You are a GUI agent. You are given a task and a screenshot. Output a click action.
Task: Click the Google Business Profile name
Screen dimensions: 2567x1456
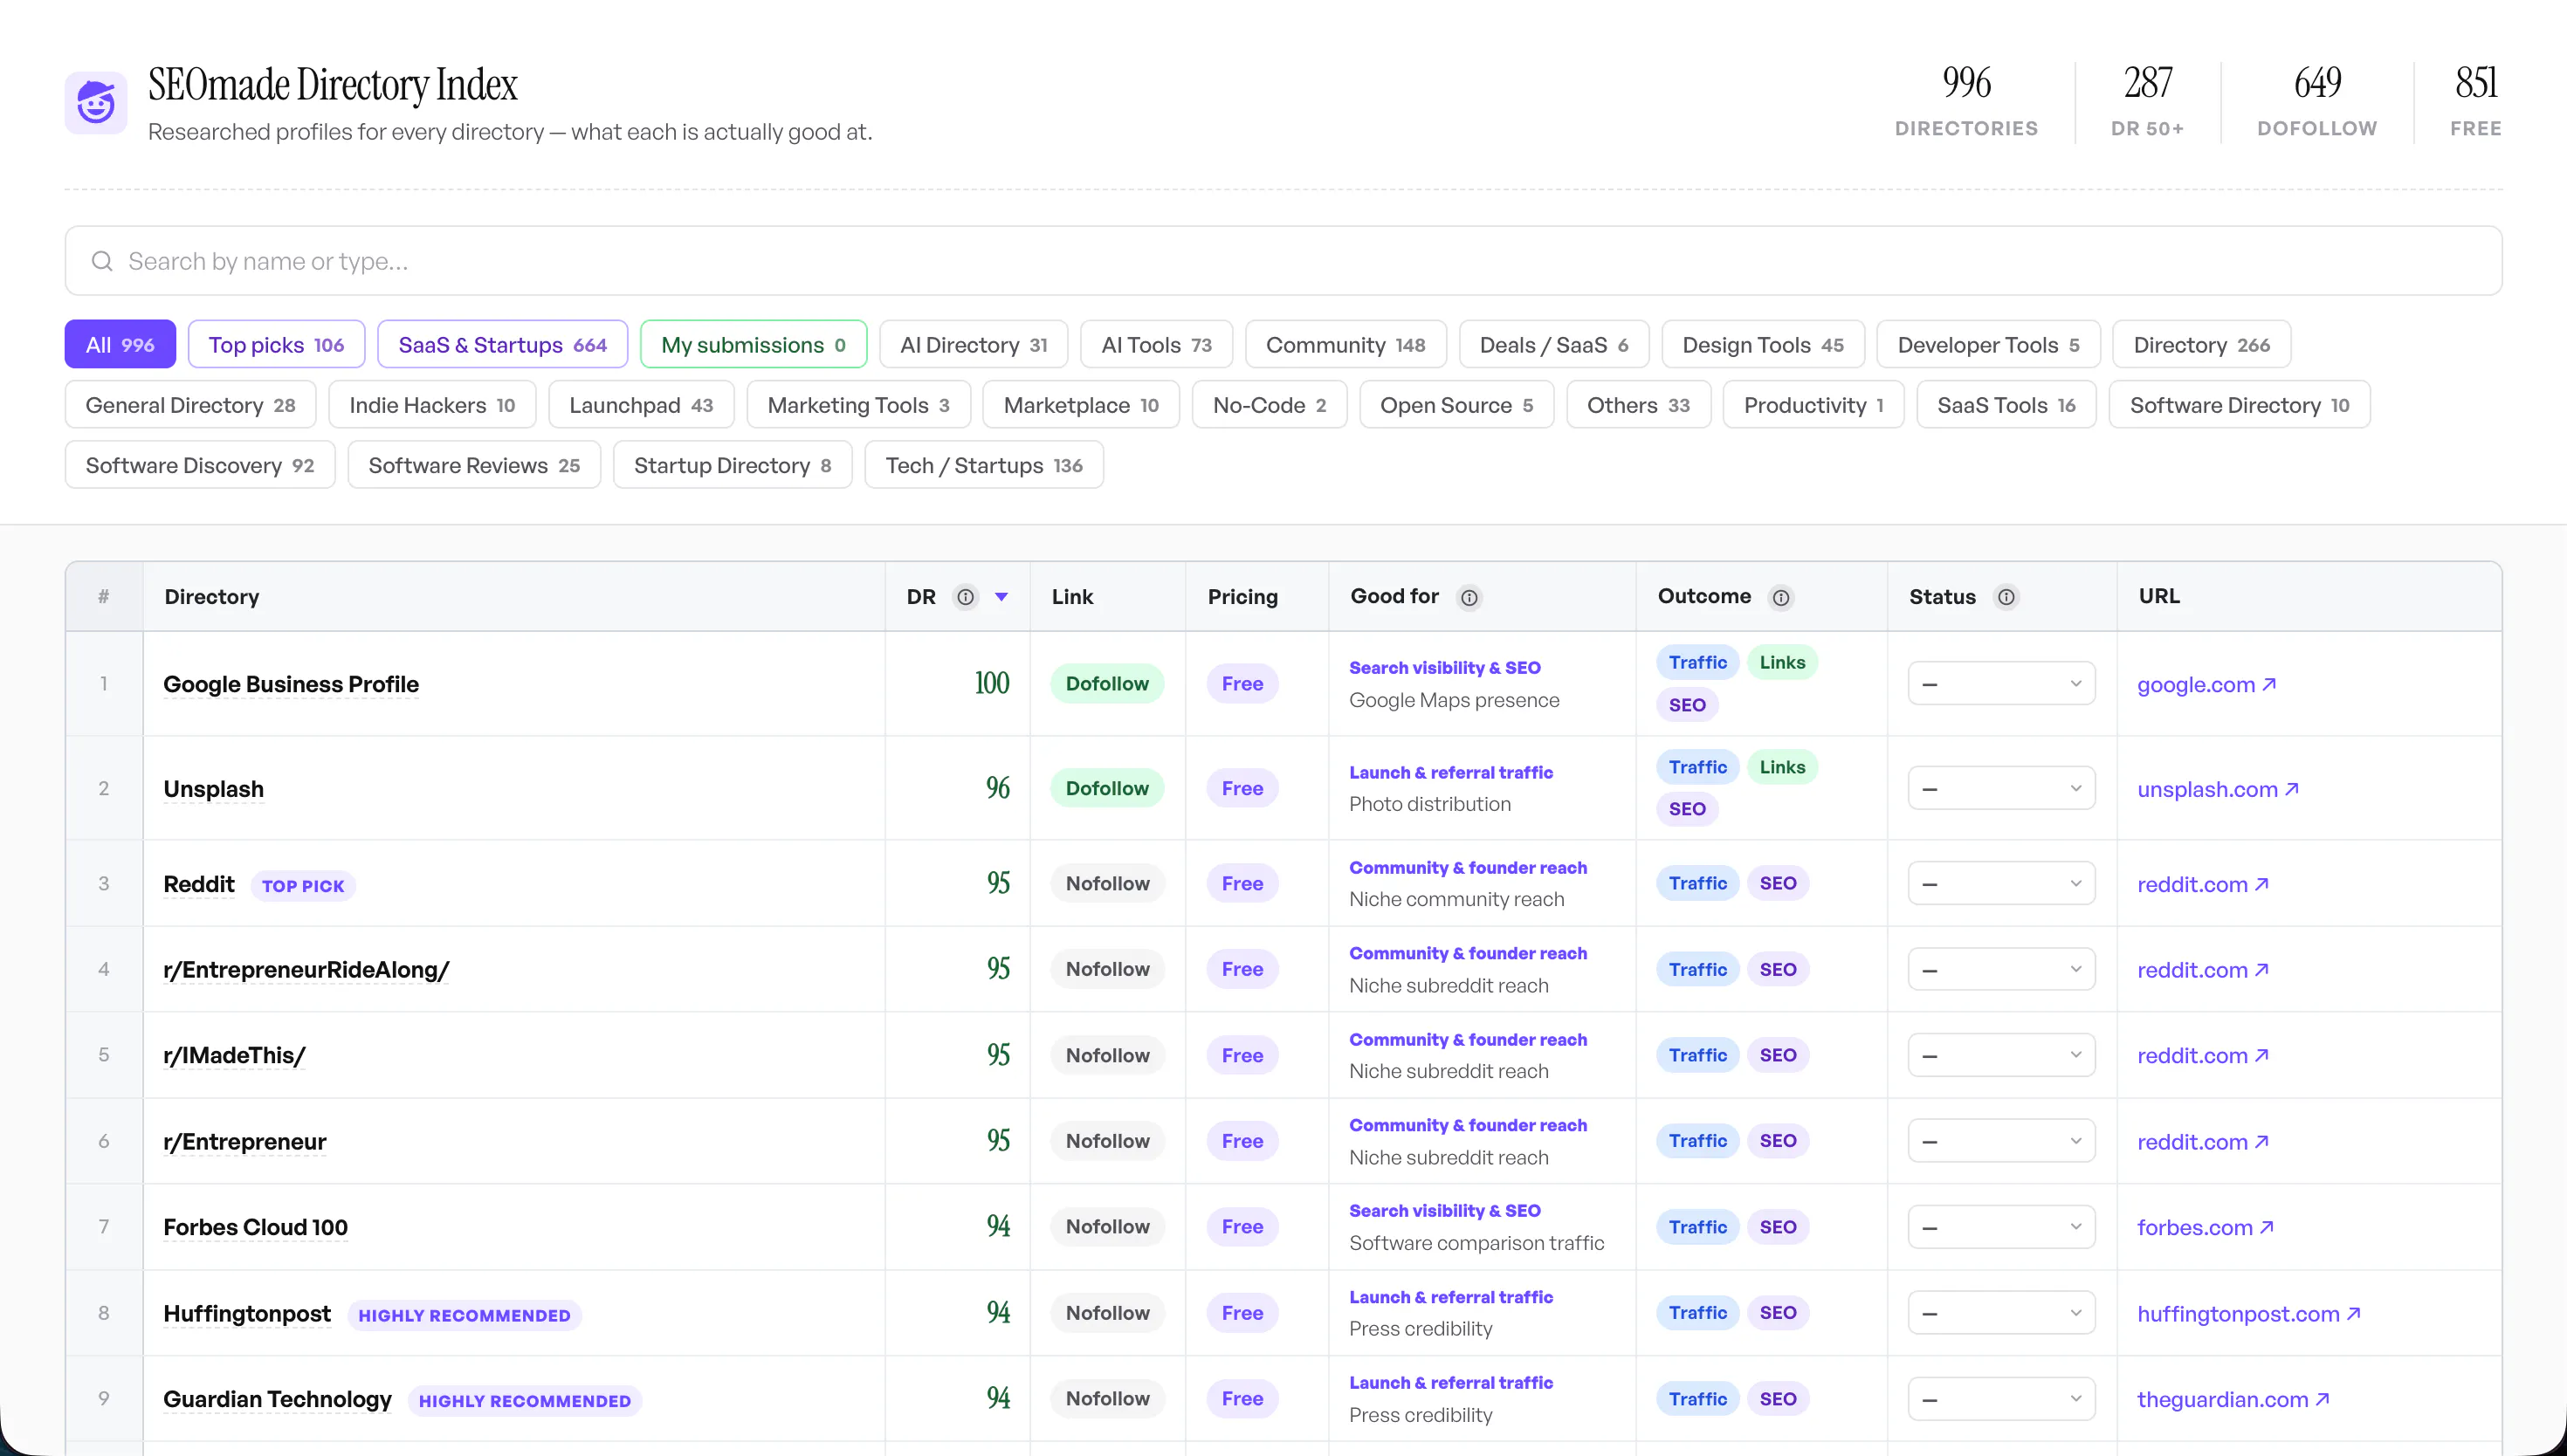[x=291, y=684]
